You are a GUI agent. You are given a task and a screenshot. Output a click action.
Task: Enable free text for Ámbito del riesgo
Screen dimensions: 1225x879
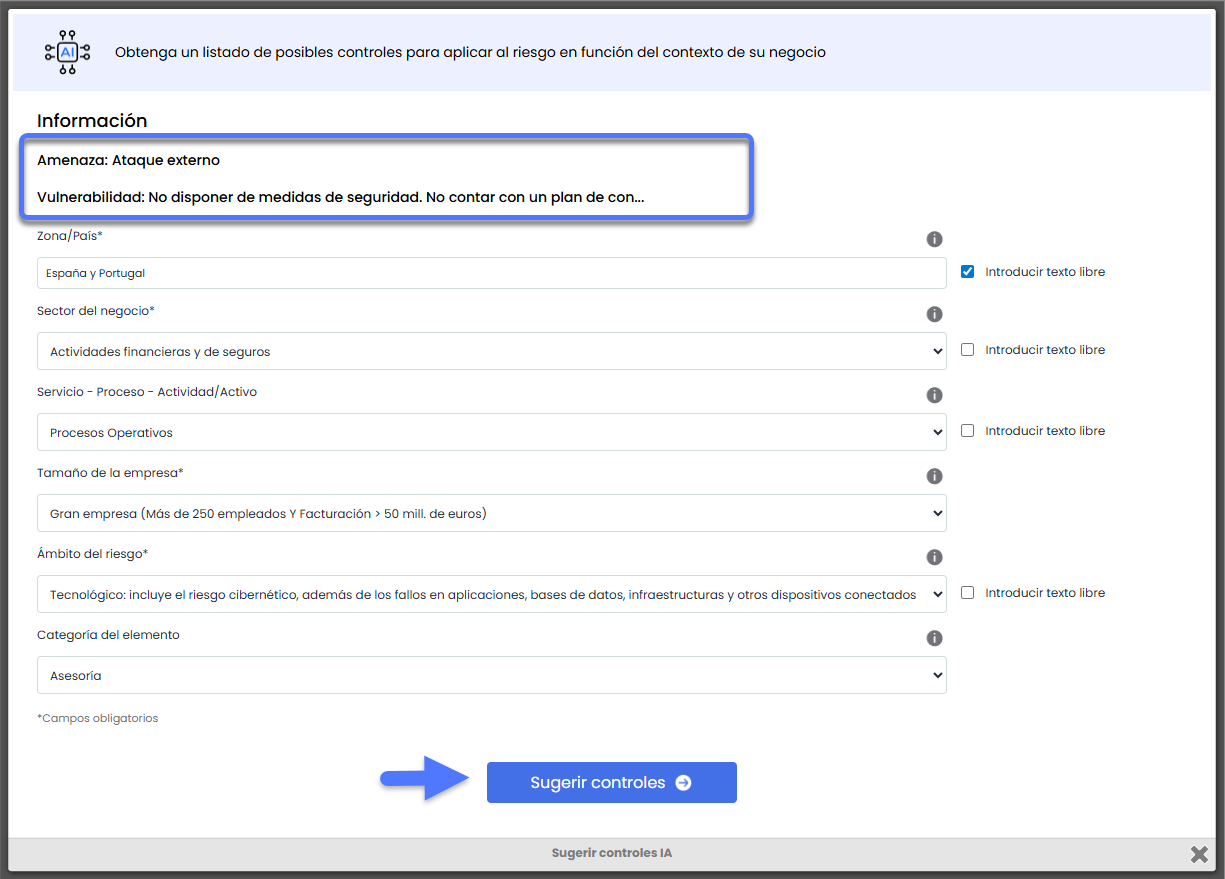pos(967,593)
